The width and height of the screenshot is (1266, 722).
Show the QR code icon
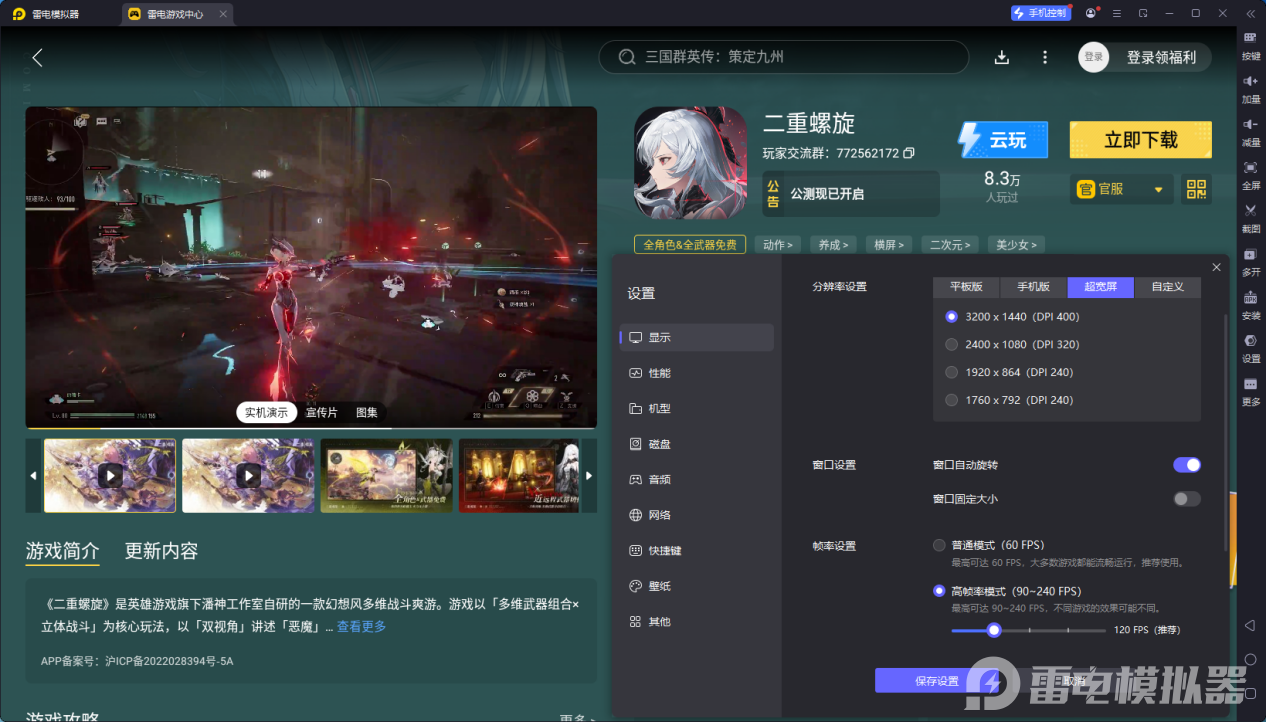coord(1196,189)
